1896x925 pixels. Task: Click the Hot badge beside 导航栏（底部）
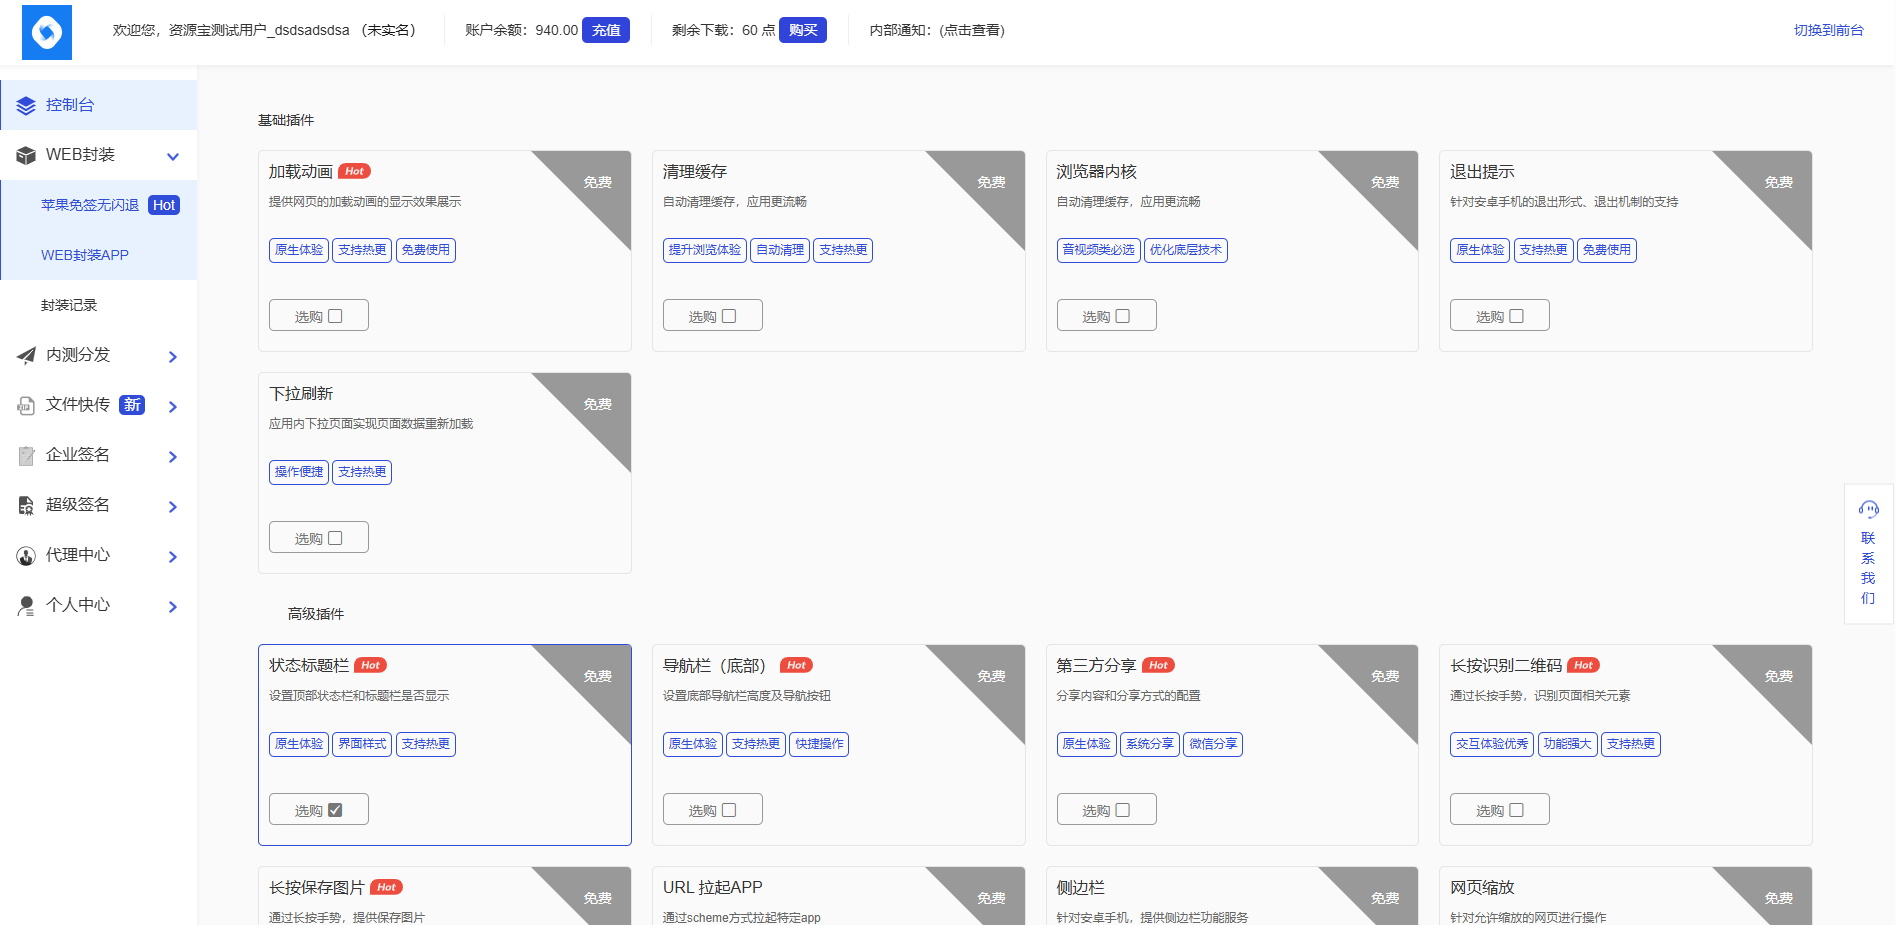coord(796,665)
